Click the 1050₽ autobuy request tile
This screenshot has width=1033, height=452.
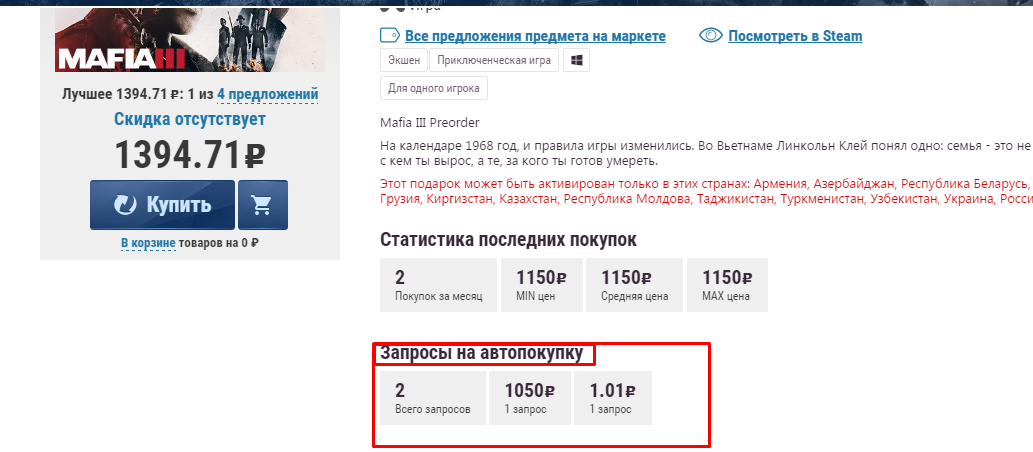tap(530, 398)
